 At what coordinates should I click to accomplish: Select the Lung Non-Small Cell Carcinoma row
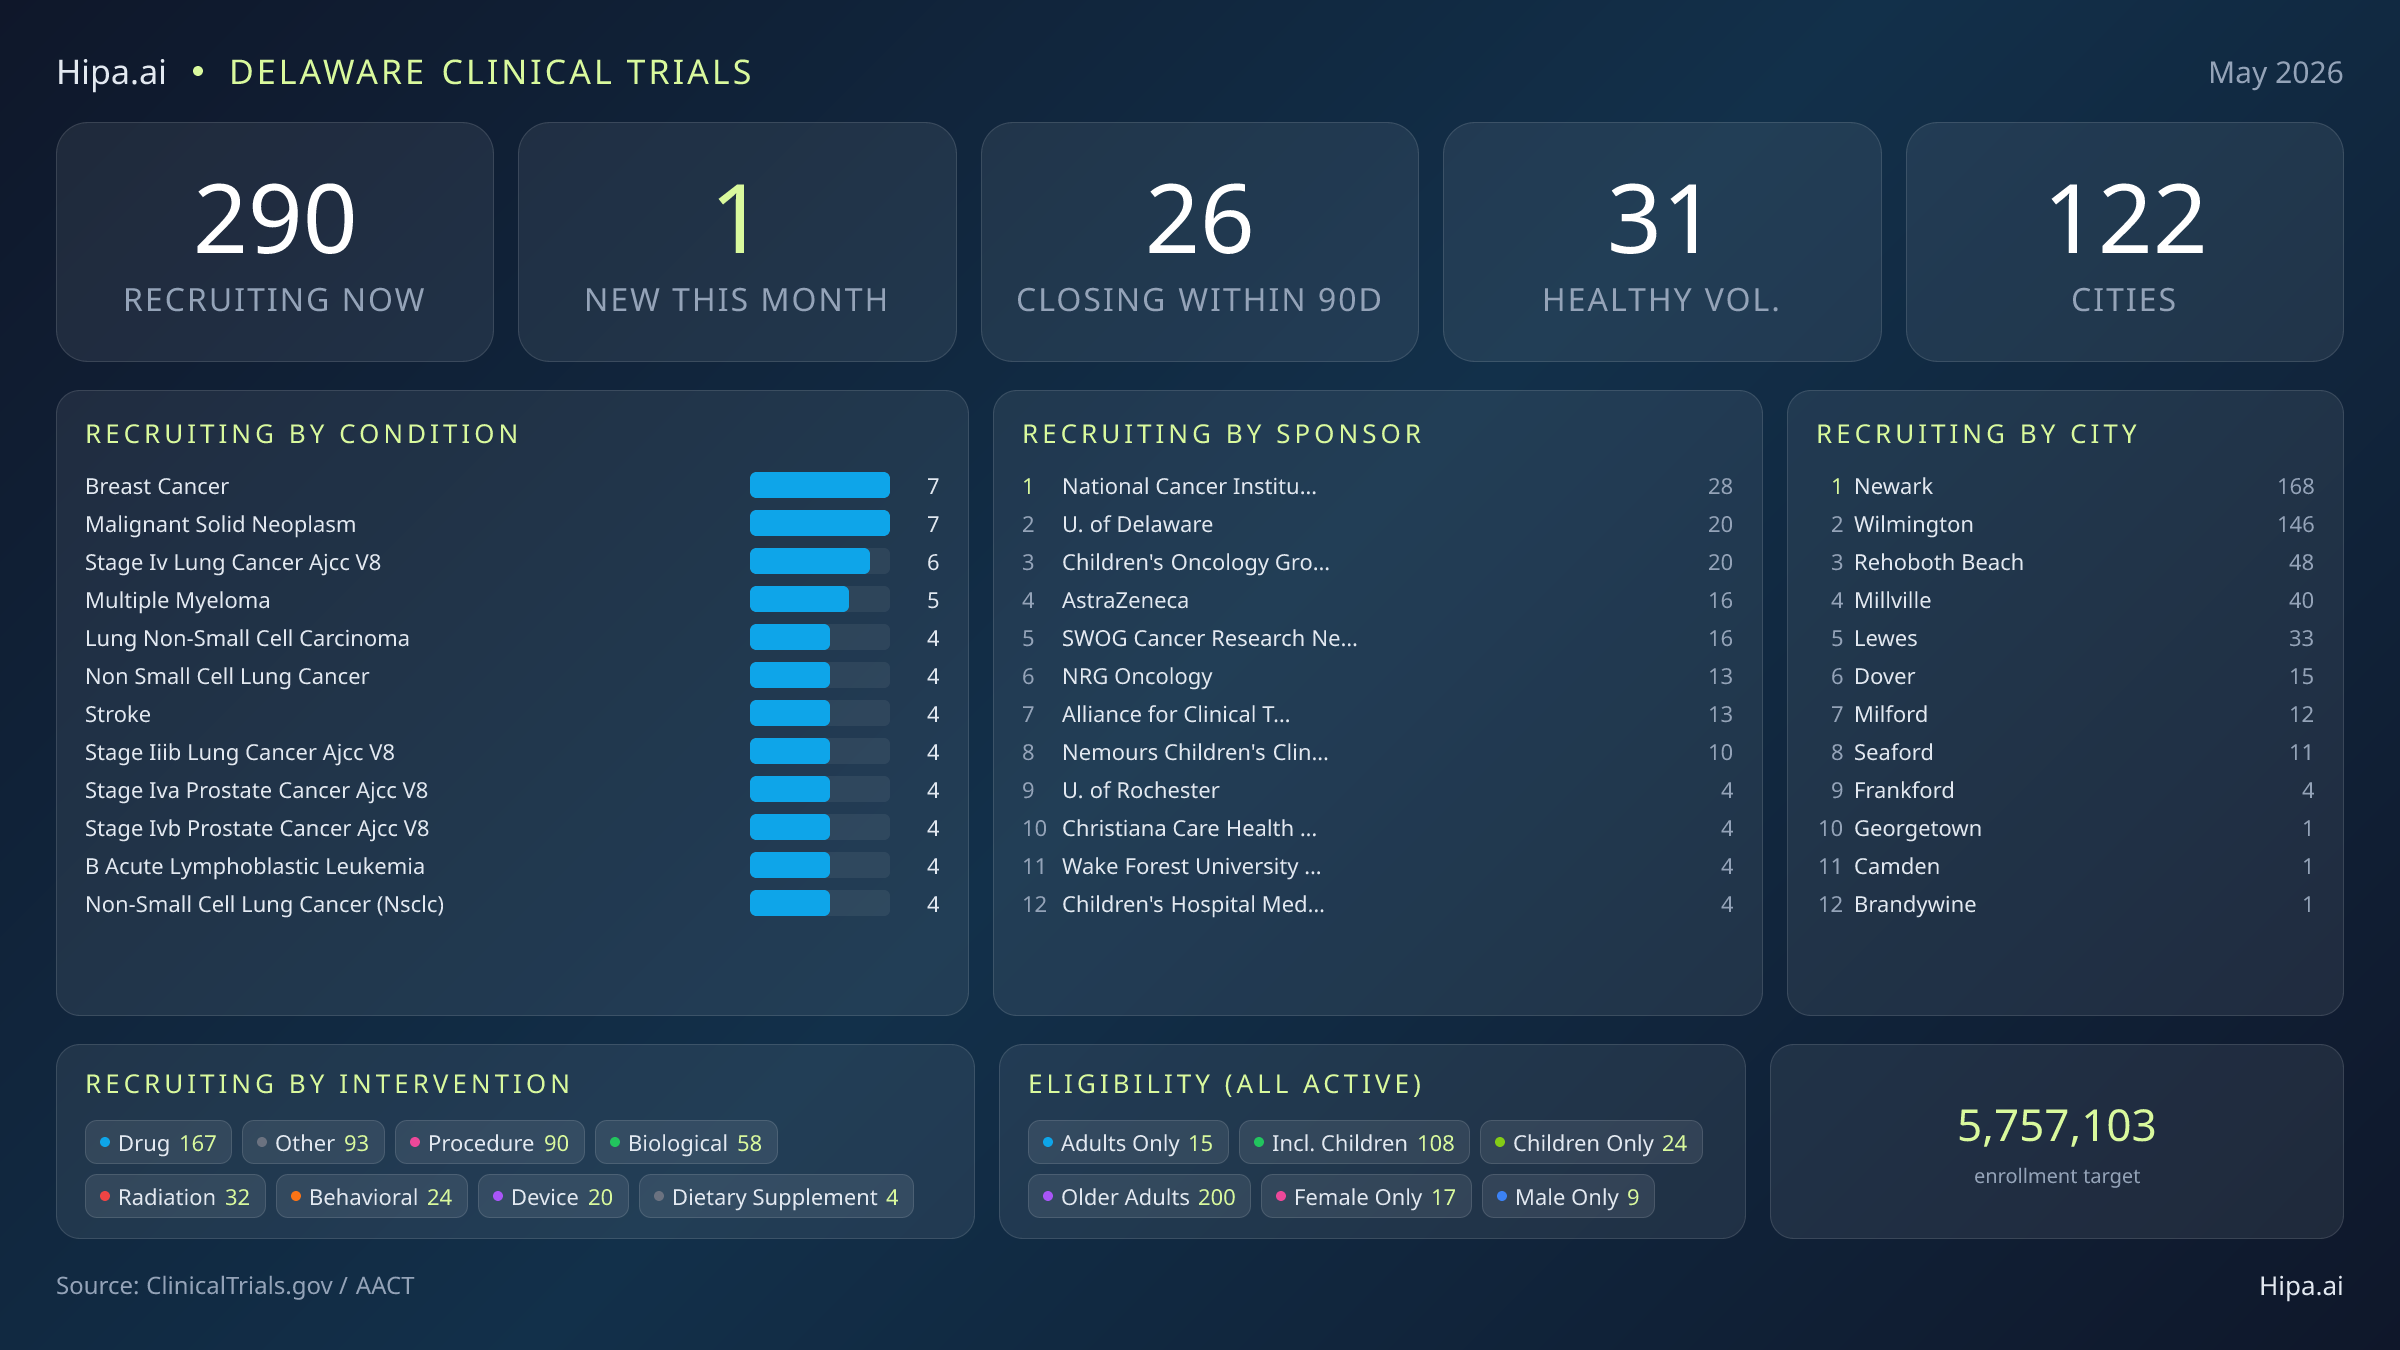click(x=512, y=638)
